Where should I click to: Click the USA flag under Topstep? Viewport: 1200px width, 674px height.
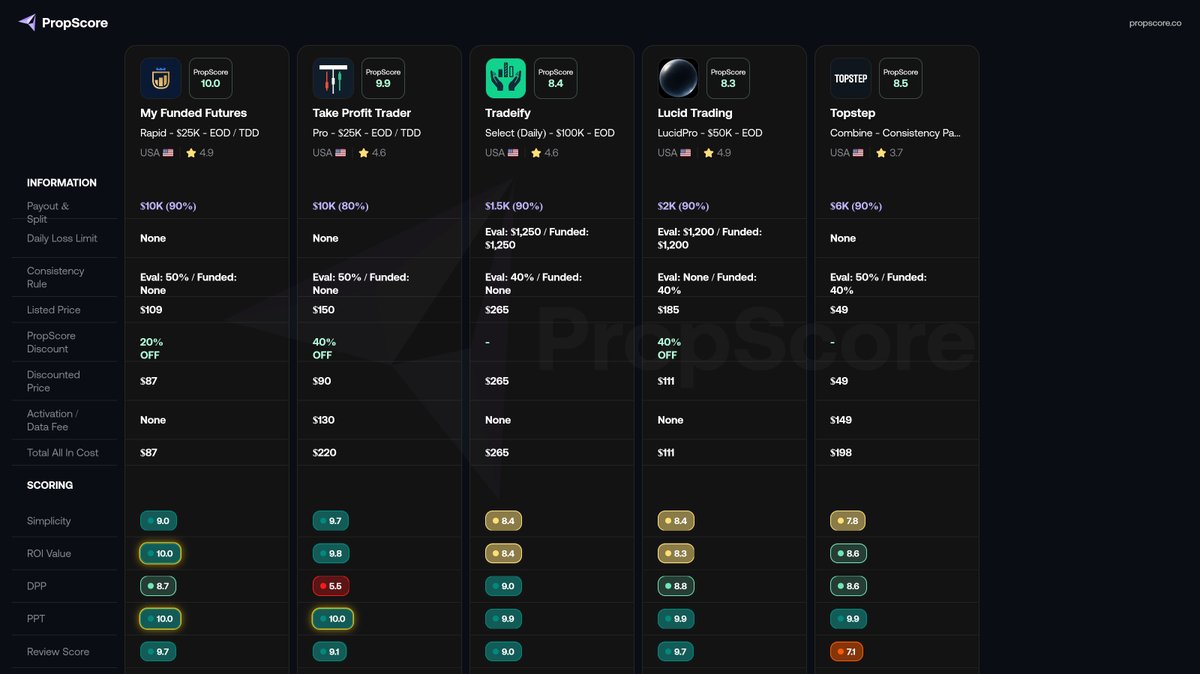pyautogui.click(x=858, y=153)
